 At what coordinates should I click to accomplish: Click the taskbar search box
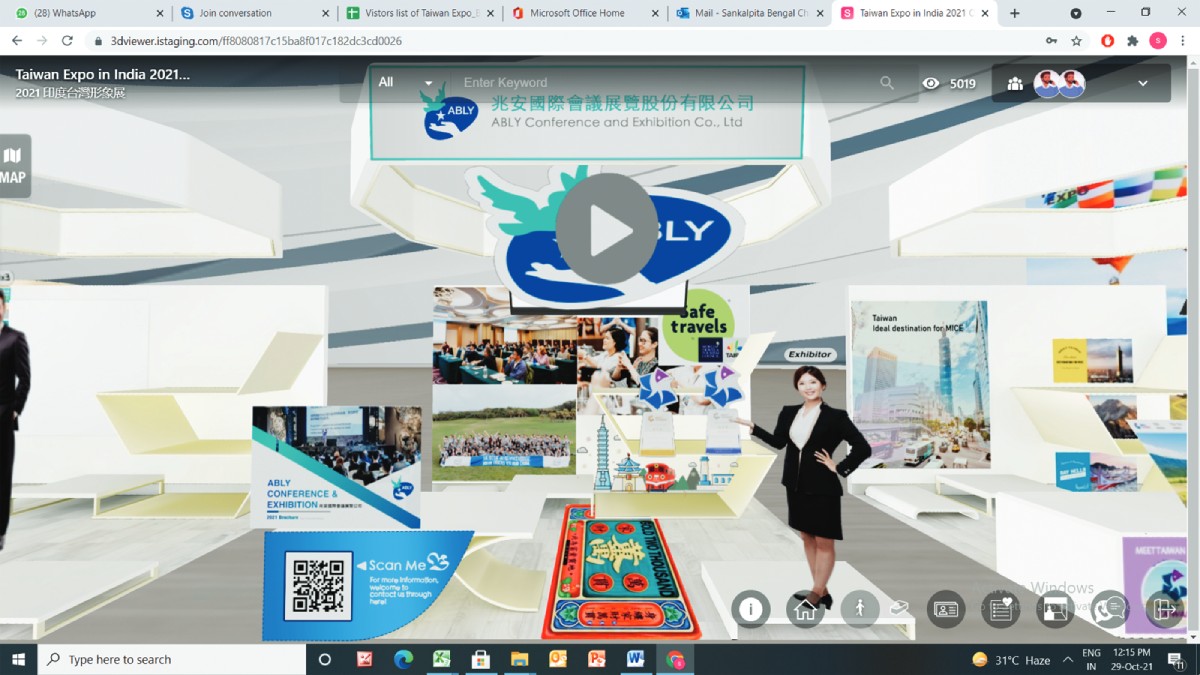click(x=171, y=659)
